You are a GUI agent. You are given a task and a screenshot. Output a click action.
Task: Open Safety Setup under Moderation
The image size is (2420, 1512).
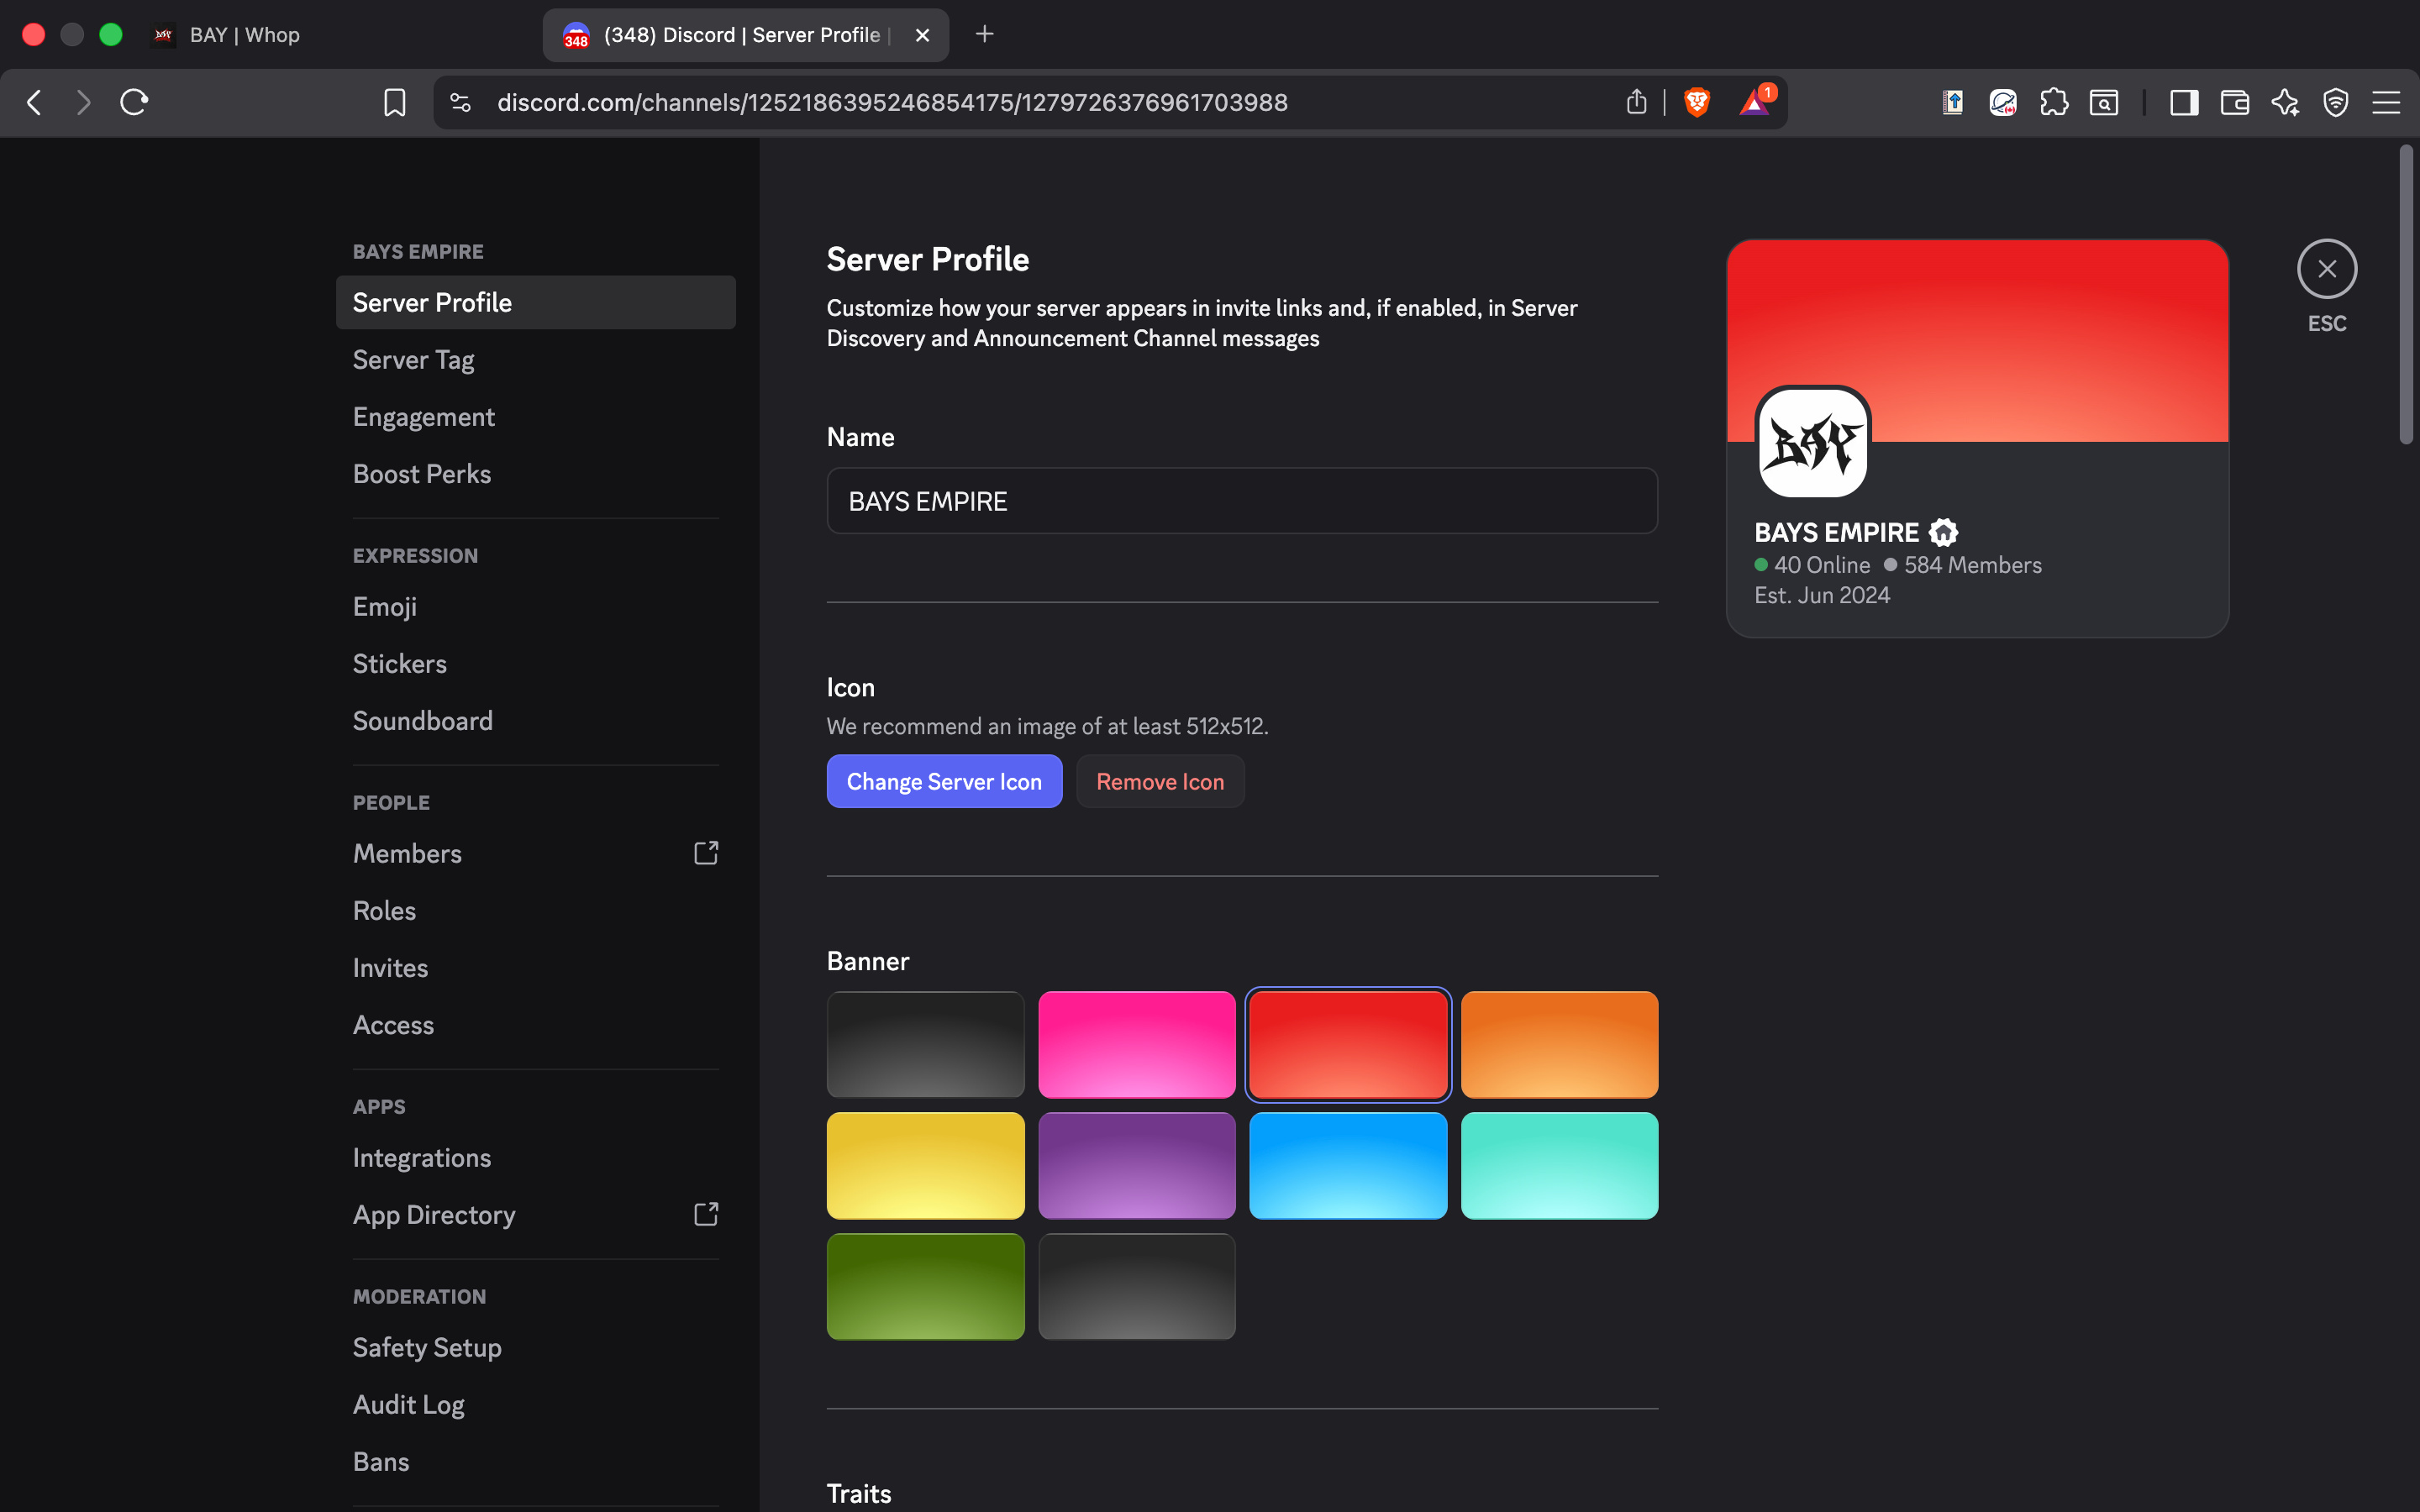tap(536, 1347)
